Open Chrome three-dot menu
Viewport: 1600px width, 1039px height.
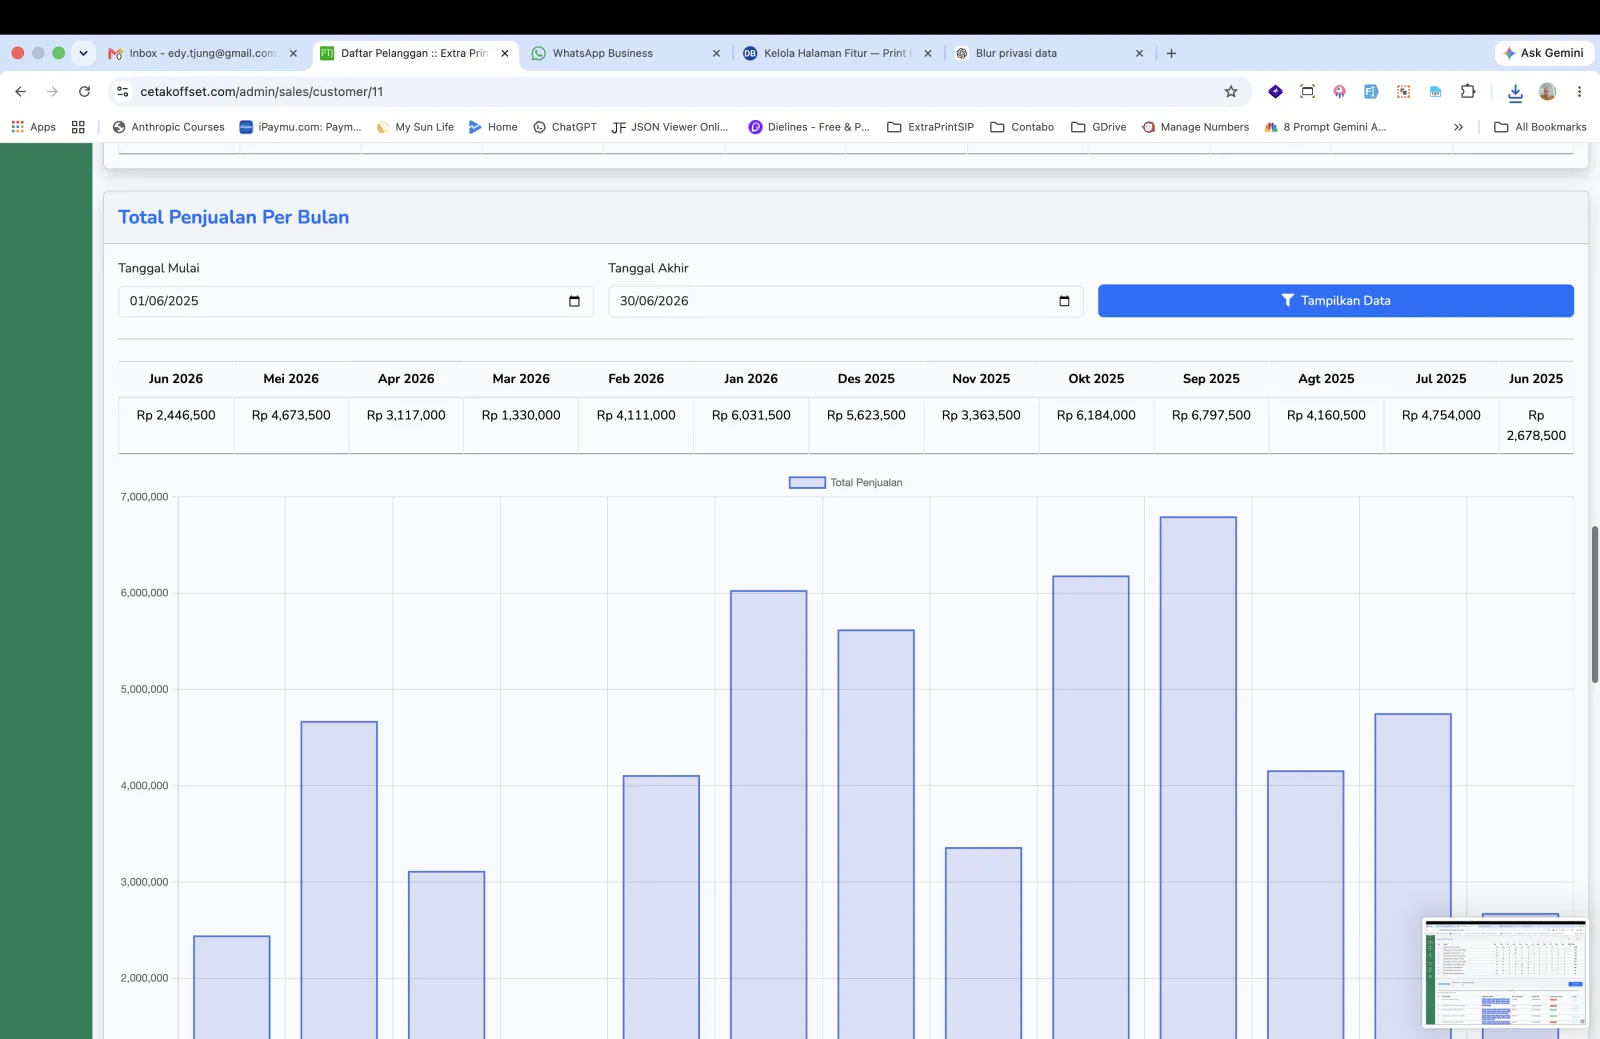click(1580, 91)
